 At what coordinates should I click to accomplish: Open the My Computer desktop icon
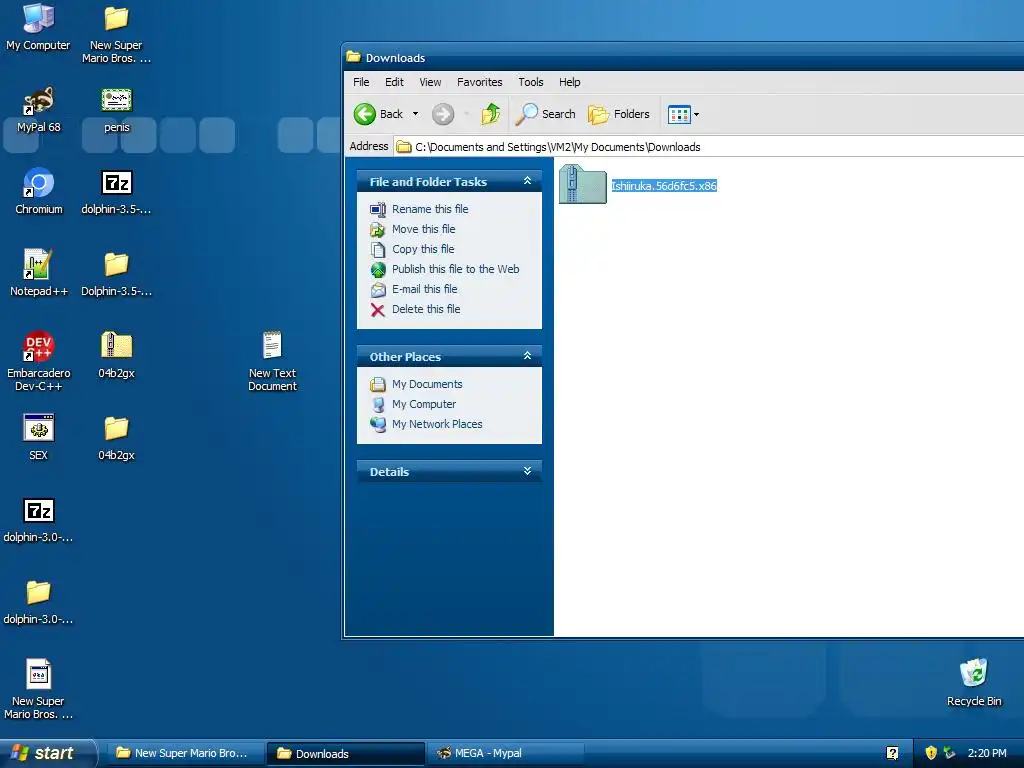38,26
